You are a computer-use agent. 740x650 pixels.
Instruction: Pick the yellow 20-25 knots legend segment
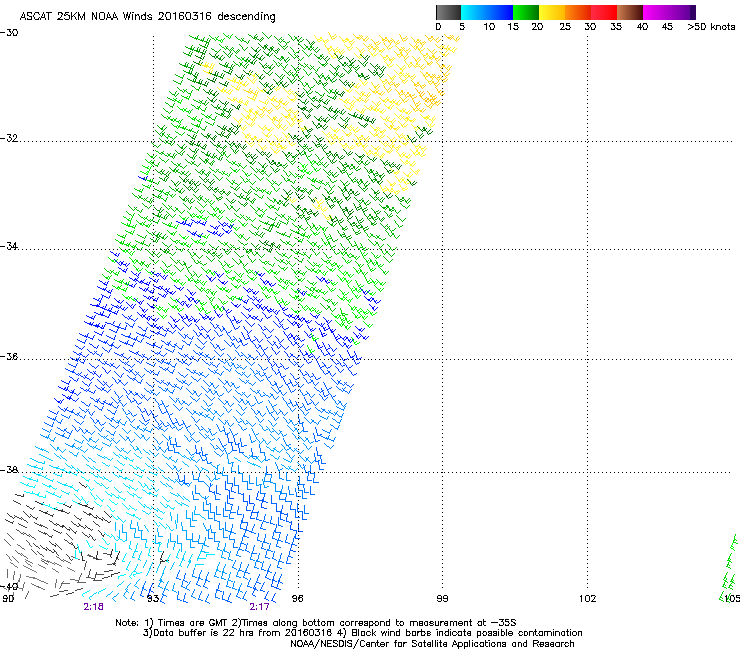(x=552, y=12)
